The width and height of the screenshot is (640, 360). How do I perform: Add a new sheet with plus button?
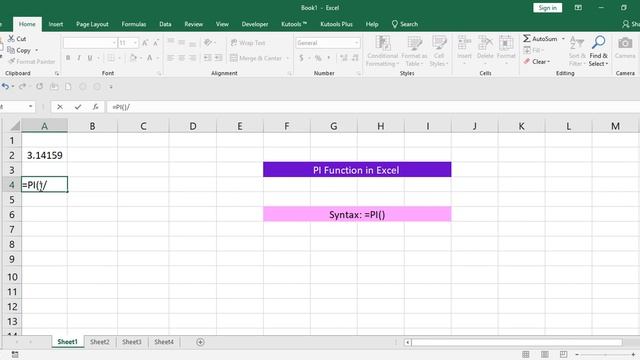(200, 342)
